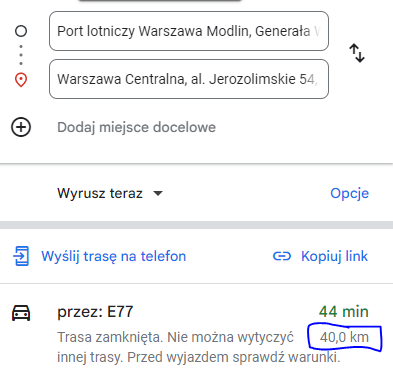Click the dotted connector between waypoints

[21, 55]
